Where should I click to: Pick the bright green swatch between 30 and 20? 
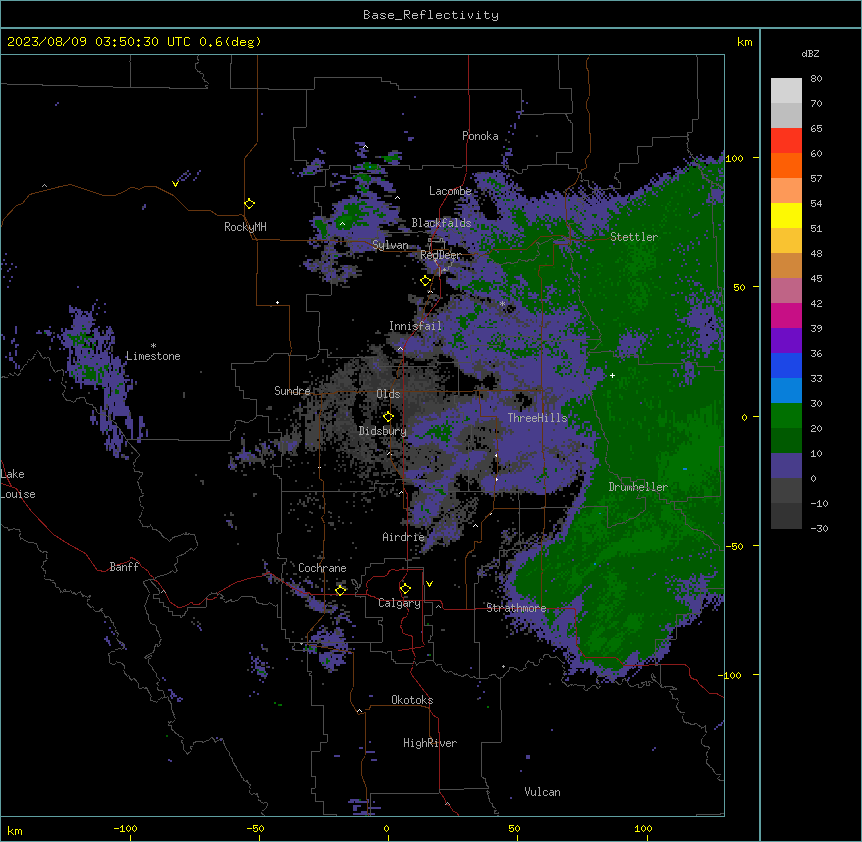click(786, 416)
